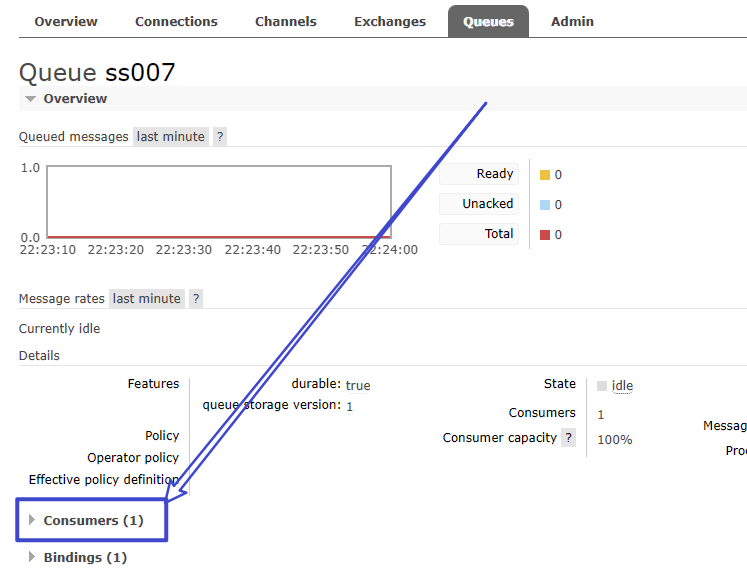Click the gray idle state indicator square
This screenshot has height=586, width=747.
pos(602,386)
